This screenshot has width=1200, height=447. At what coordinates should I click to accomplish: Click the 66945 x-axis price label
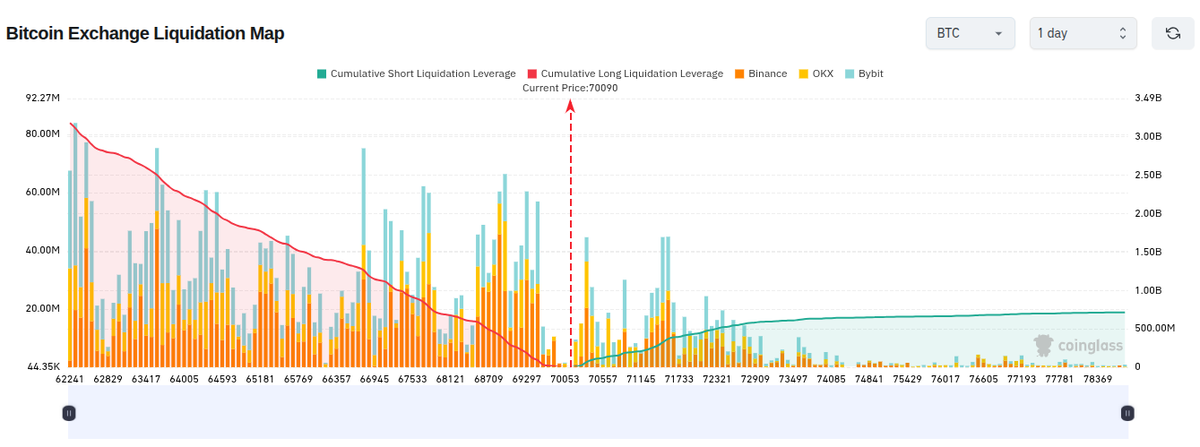click(x=376, y=380)
